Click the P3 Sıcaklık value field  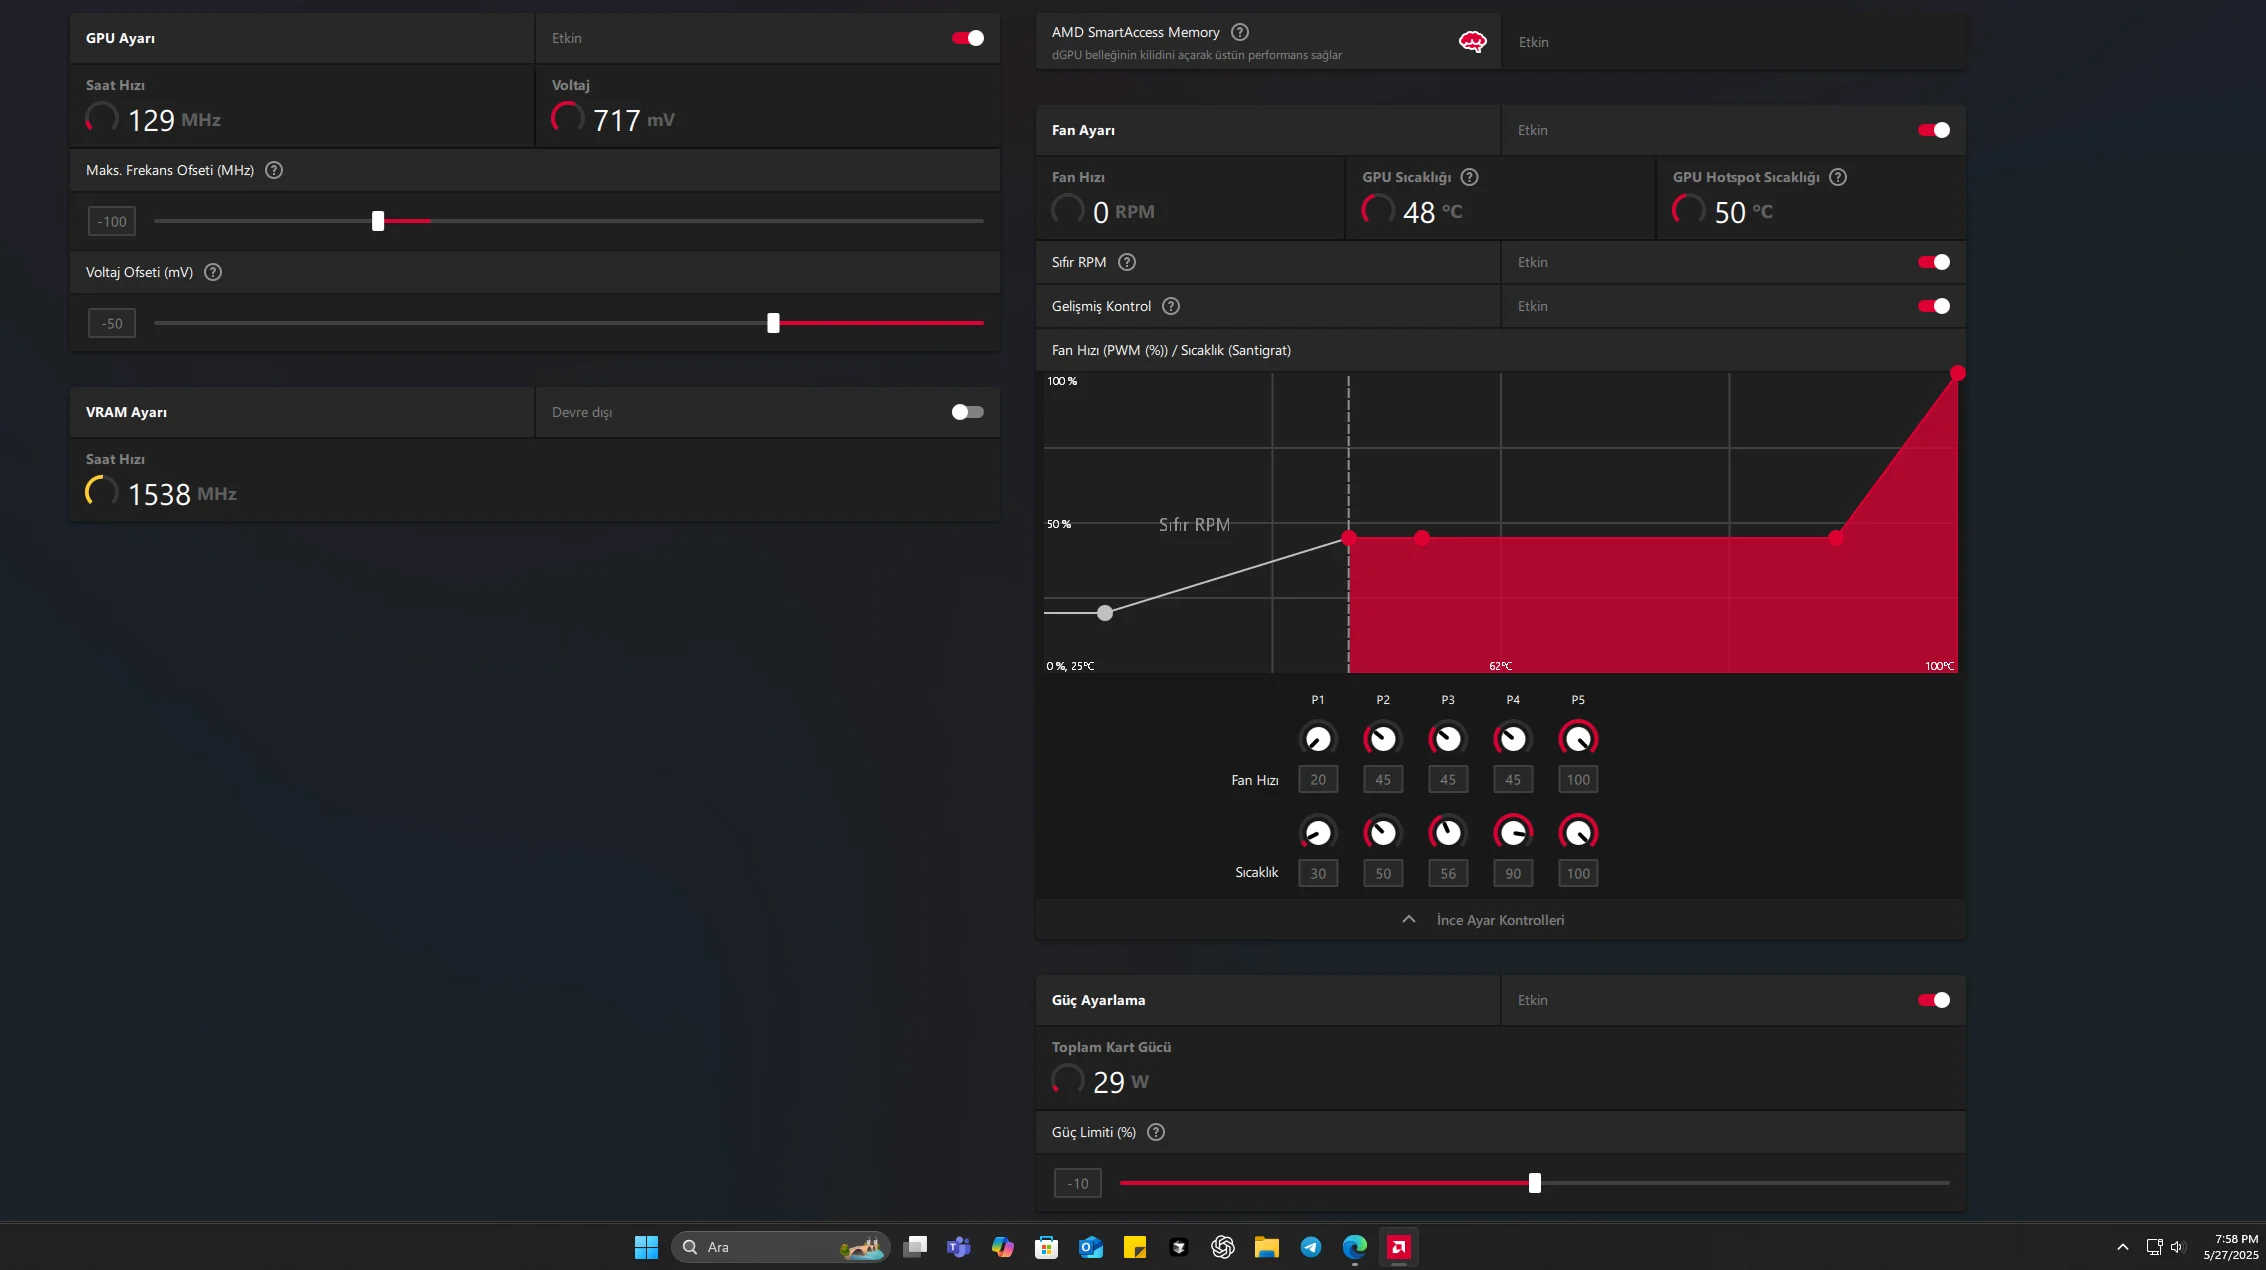point(1448,873)
